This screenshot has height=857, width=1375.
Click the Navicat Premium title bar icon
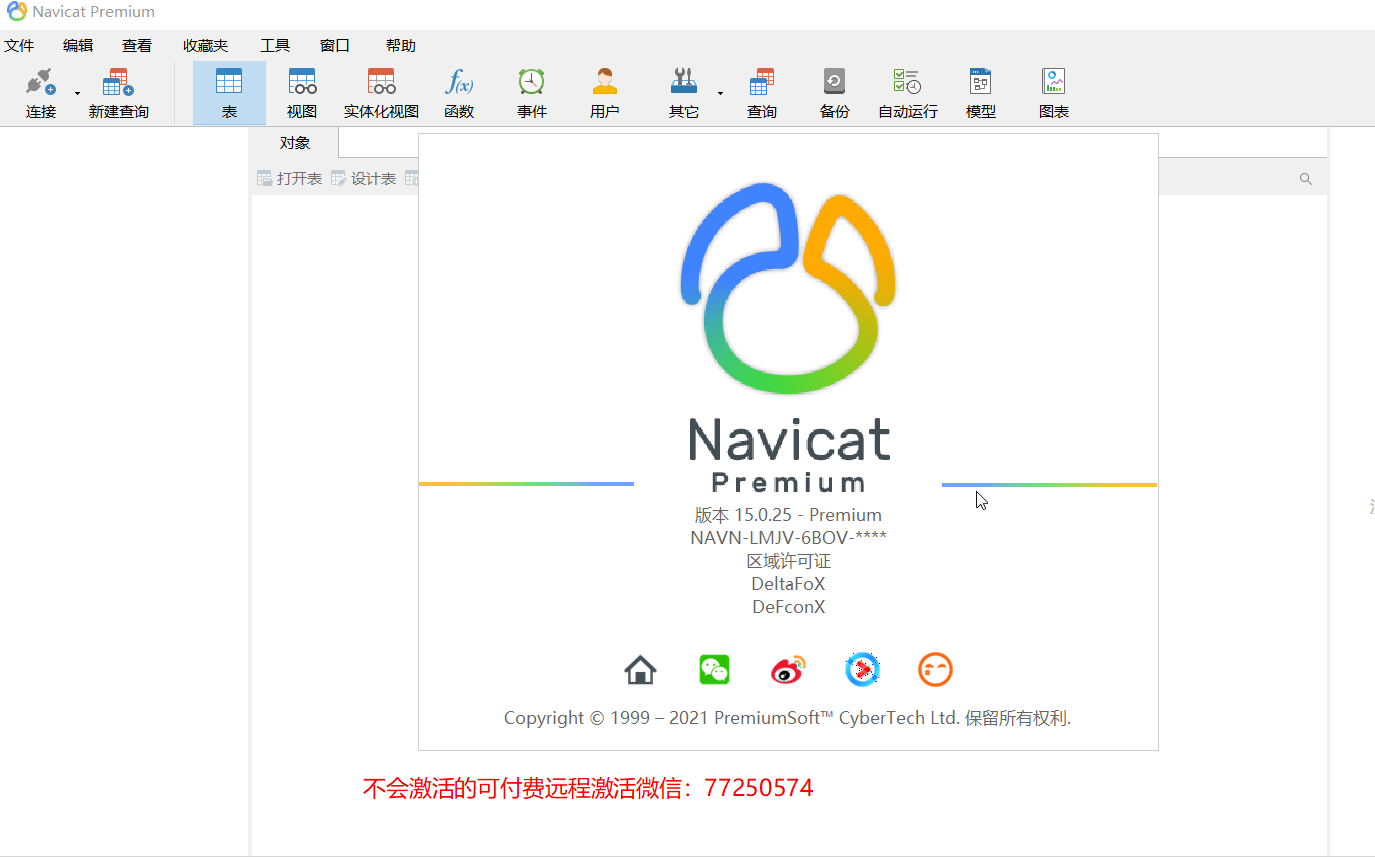16,12
